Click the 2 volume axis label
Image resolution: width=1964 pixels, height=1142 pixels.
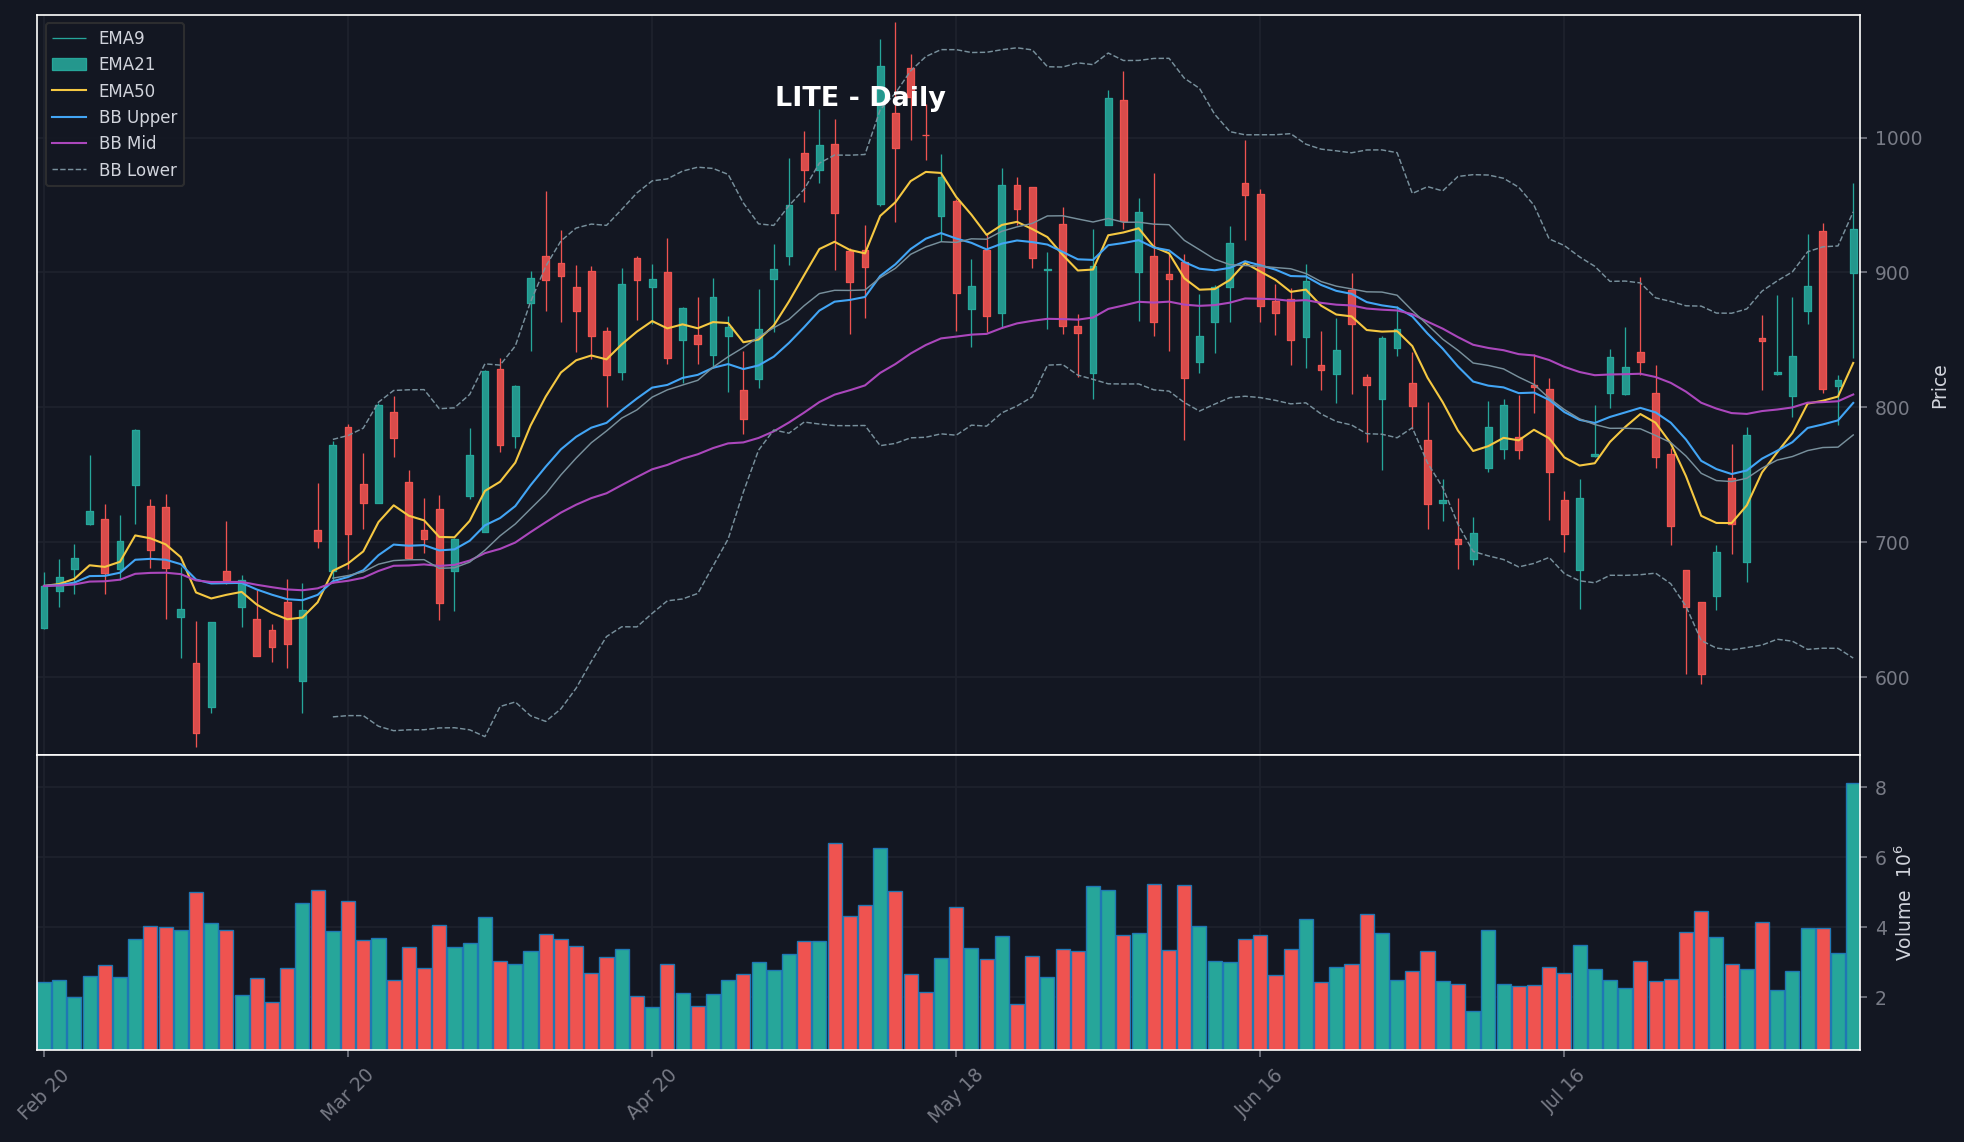click(x=1881, y=998)
